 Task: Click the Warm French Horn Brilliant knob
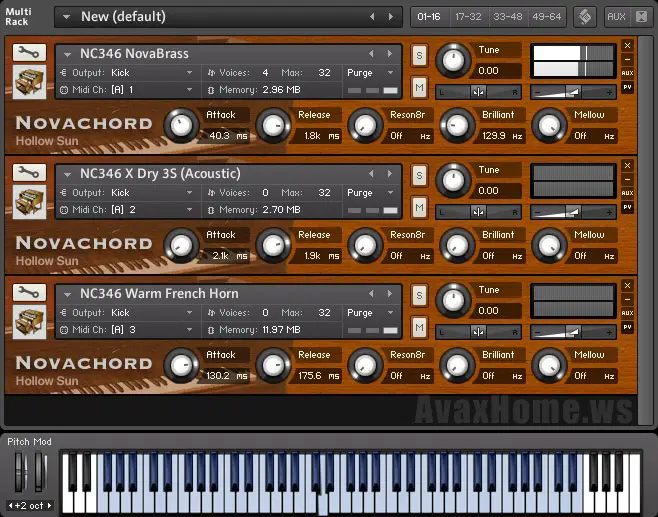(x=457, y=365)
